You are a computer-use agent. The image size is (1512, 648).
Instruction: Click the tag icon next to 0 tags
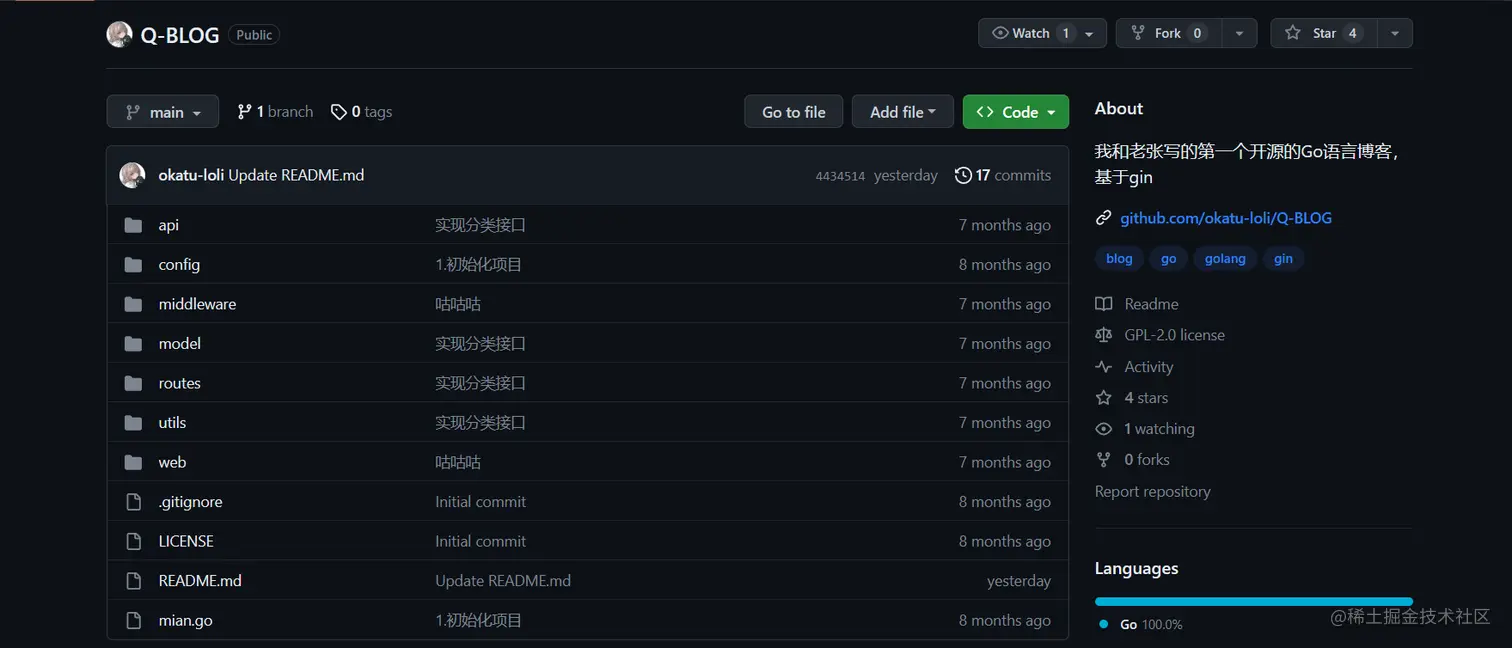(339, 112)
